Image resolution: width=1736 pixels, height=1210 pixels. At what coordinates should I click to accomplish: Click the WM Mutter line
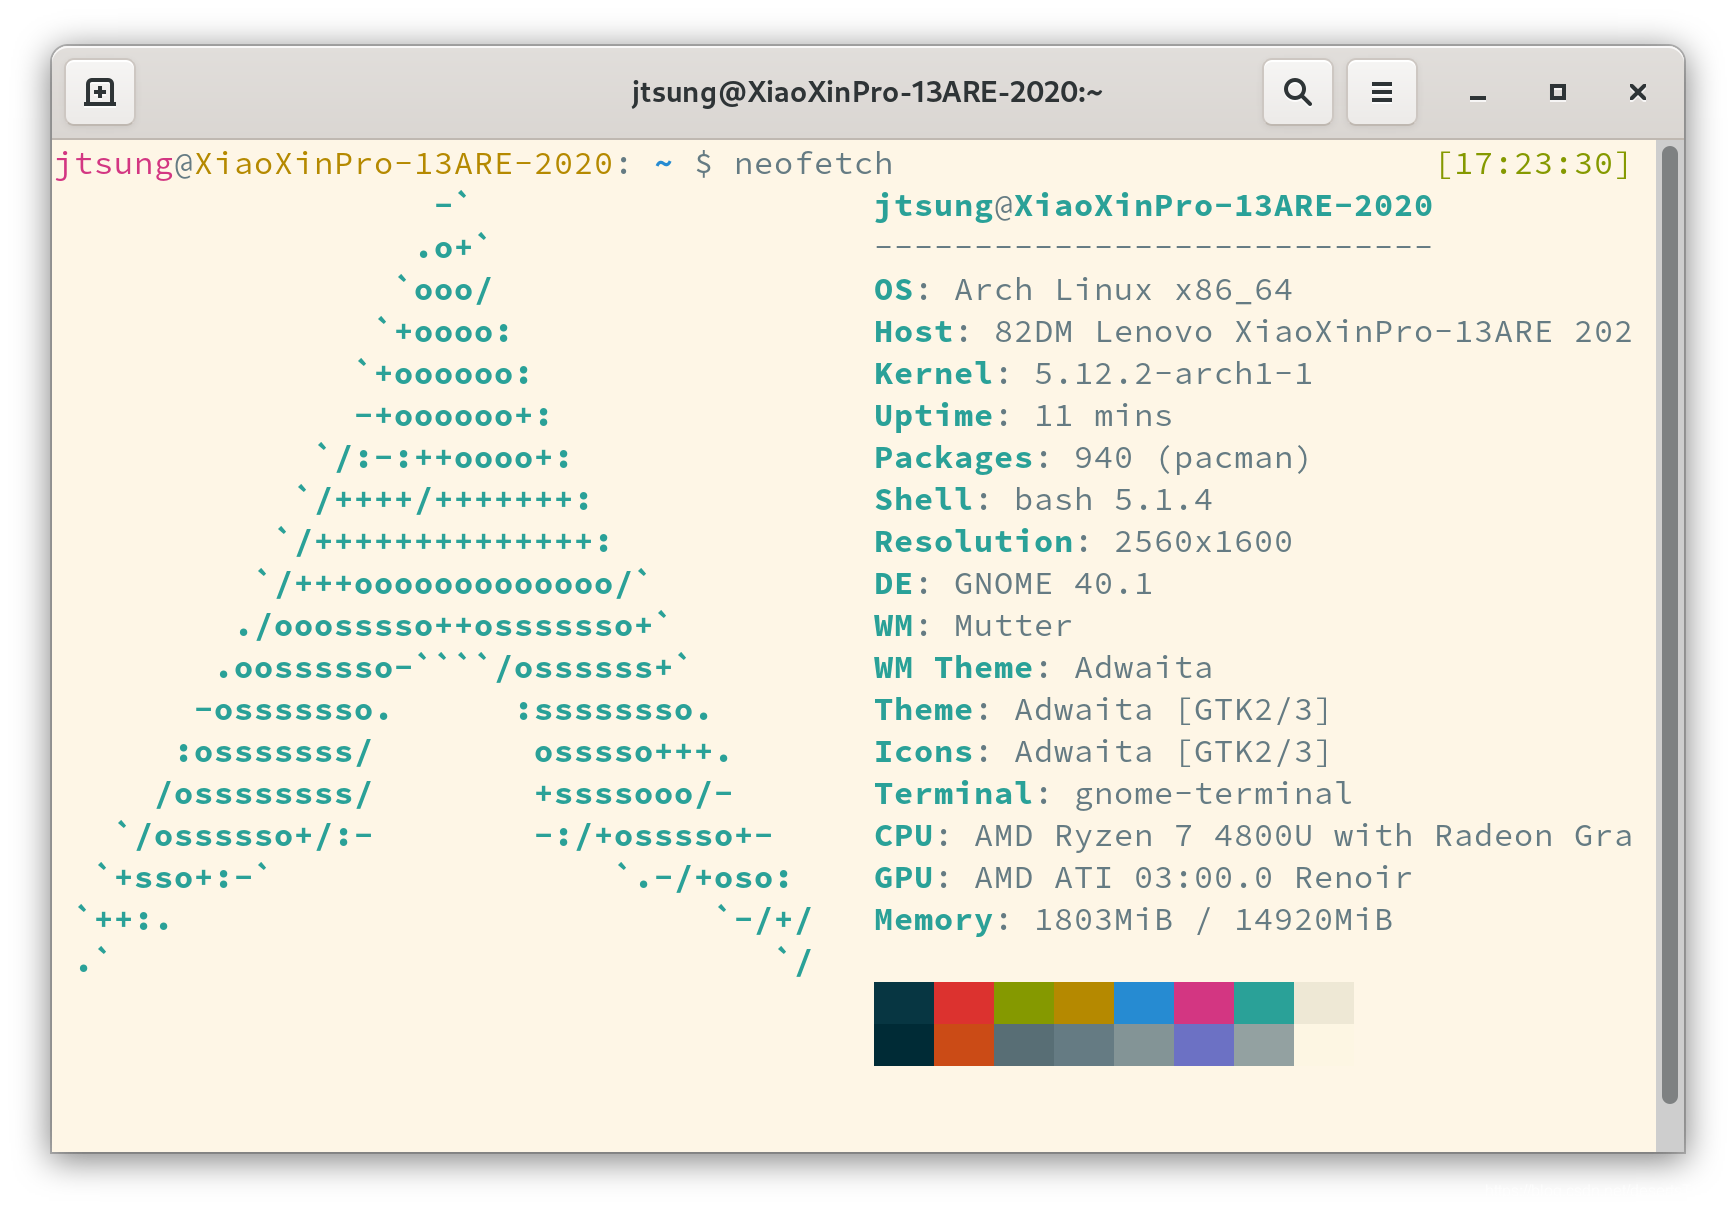pyautogui.click(x=973, y=626)
